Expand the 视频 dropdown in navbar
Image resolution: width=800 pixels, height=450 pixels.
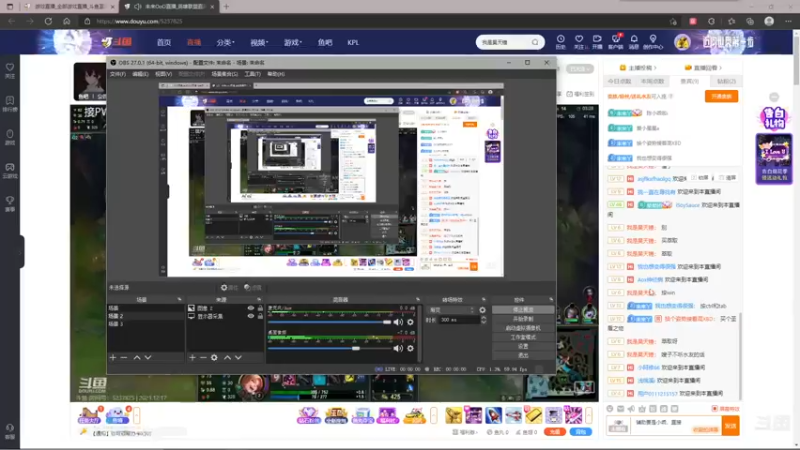[259, 42]
